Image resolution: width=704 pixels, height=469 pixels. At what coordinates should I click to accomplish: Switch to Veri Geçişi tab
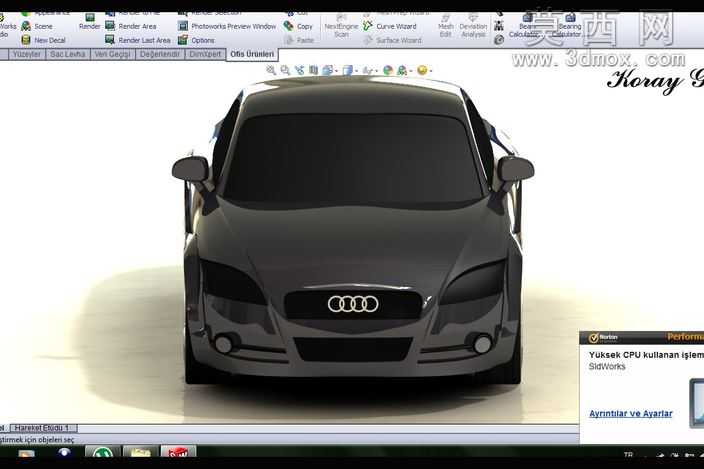(112, 54)
